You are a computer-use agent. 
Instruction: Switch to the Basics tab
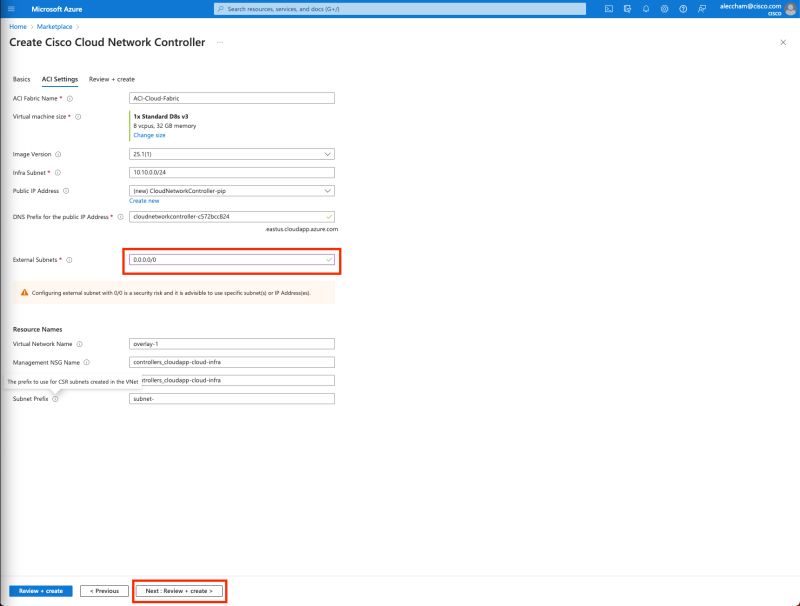point(20,79)
